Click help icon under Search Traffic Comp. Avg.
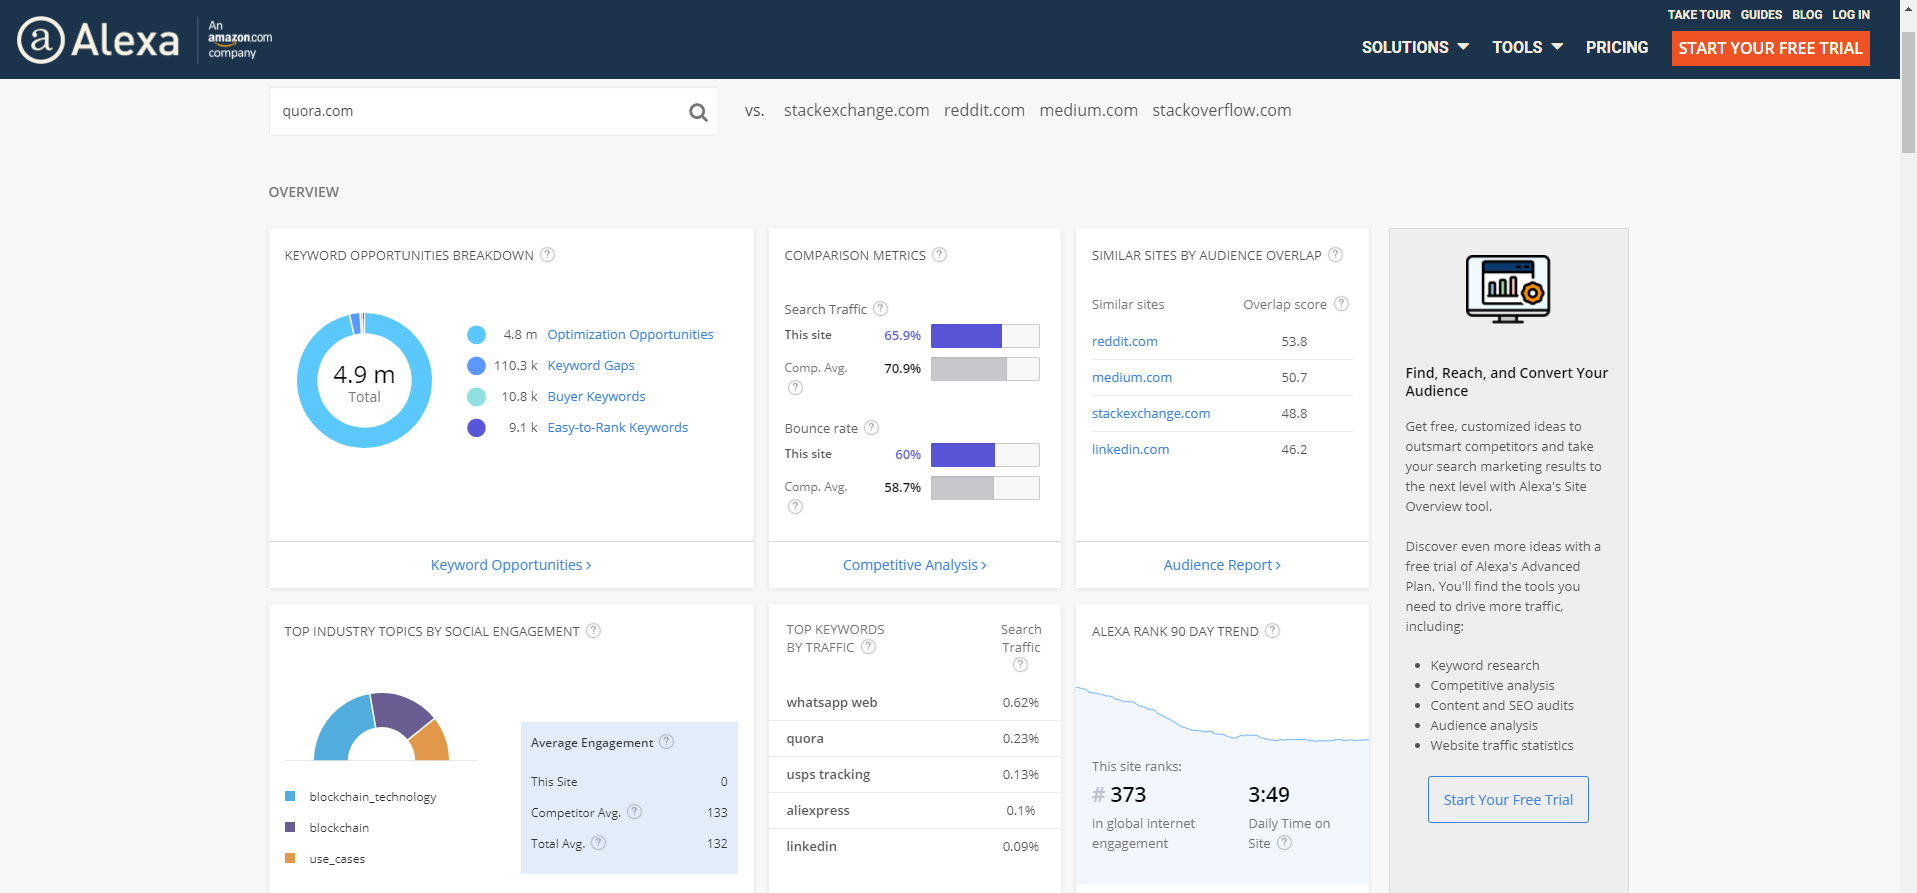This screenshot has width=1917, height=893. point(795,388)
